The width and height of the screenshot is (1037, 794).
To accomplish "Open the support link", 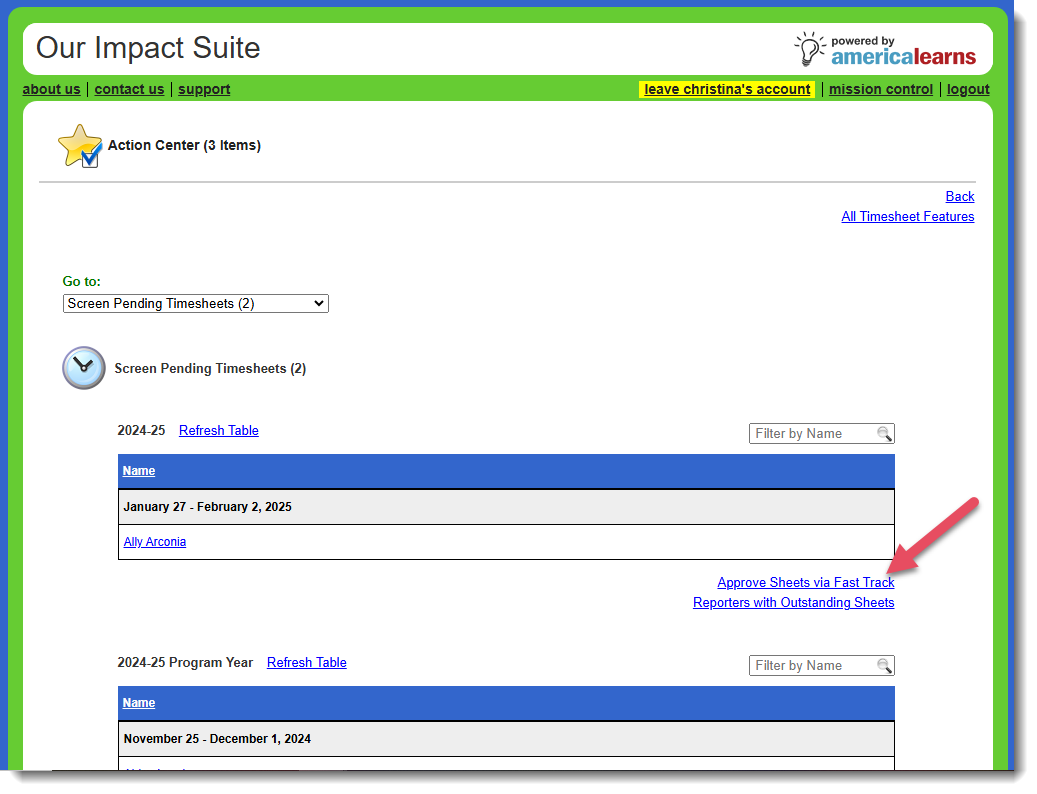I will point(204,89).
